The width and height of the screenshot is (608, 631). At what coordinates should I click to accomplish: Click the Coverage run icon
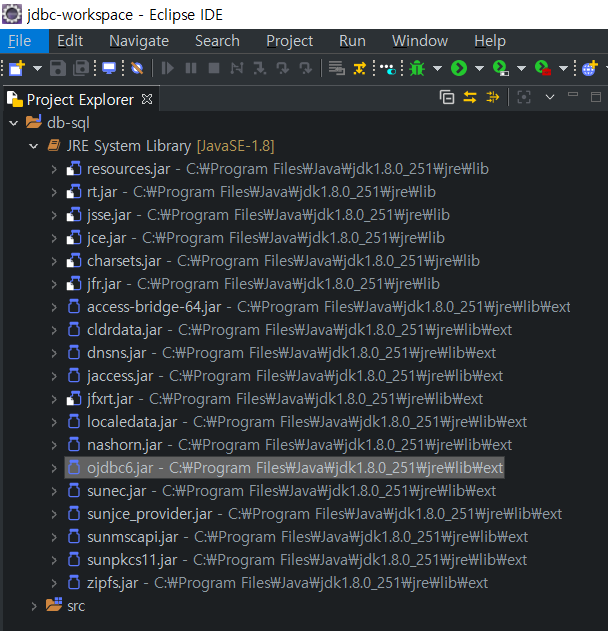pos(501,68)
